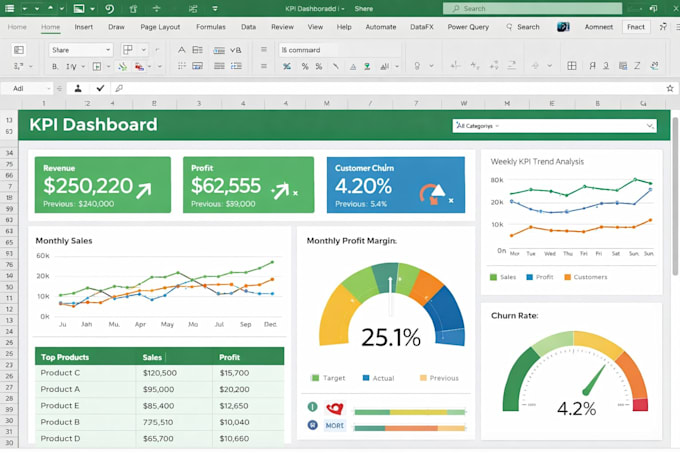Switch to the Insert tab

pos(83,27)
